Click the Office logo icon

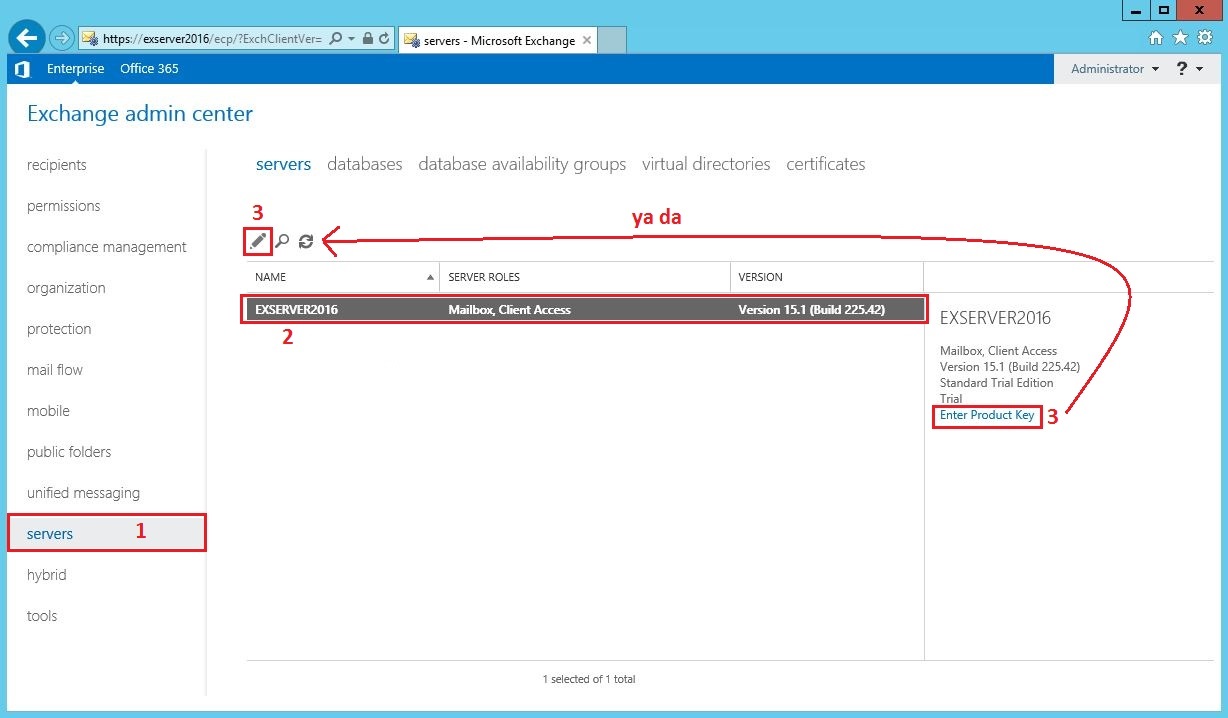coord(22,69)
